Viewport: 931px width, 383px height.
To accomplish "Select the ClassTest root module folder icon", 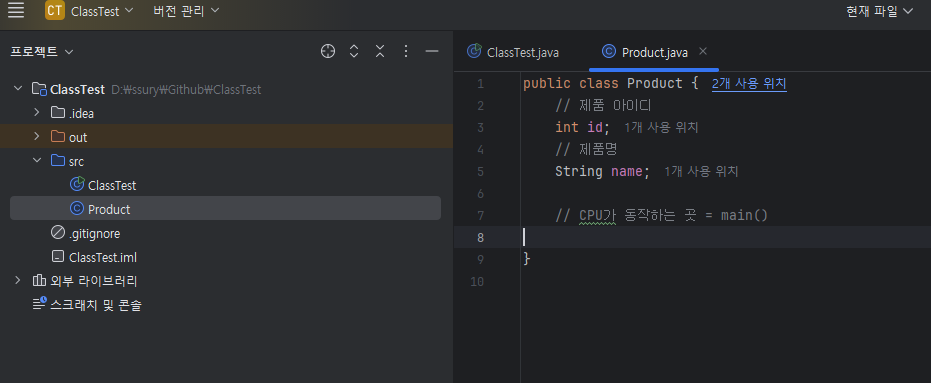I will (x=39, y=89).
